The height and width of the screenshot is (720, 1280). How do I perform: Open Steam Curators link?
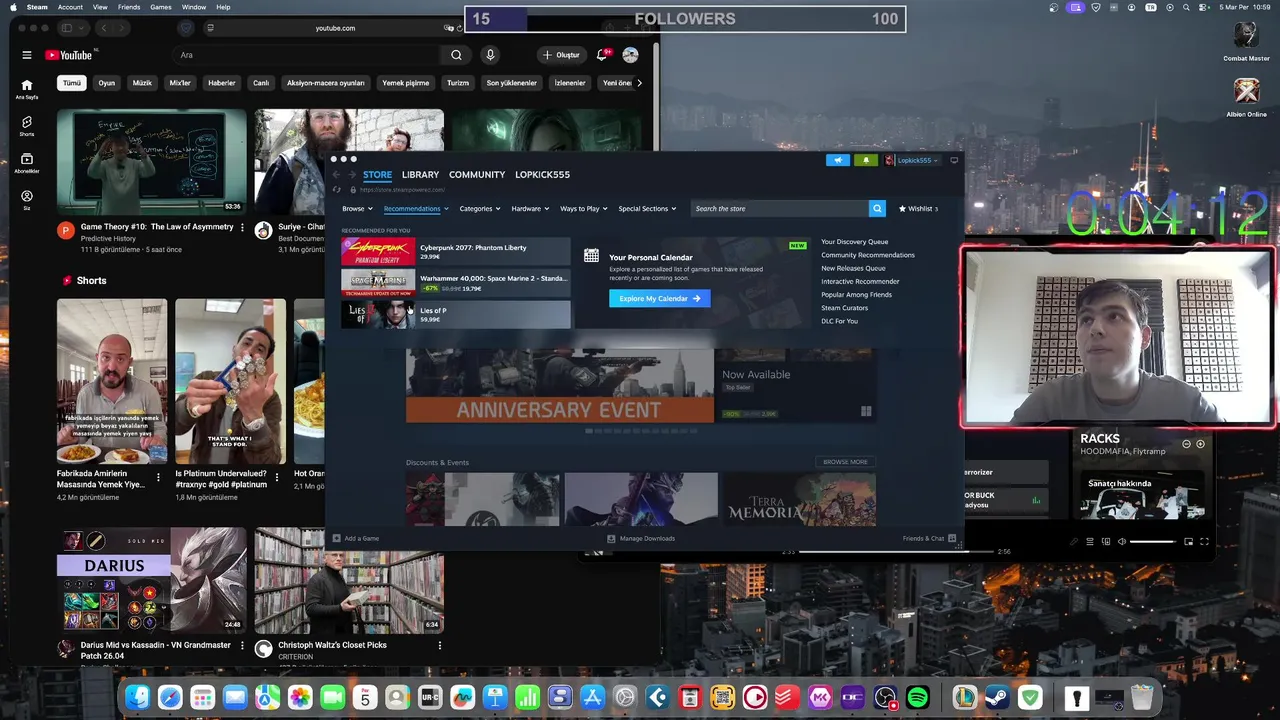[844, 308]
